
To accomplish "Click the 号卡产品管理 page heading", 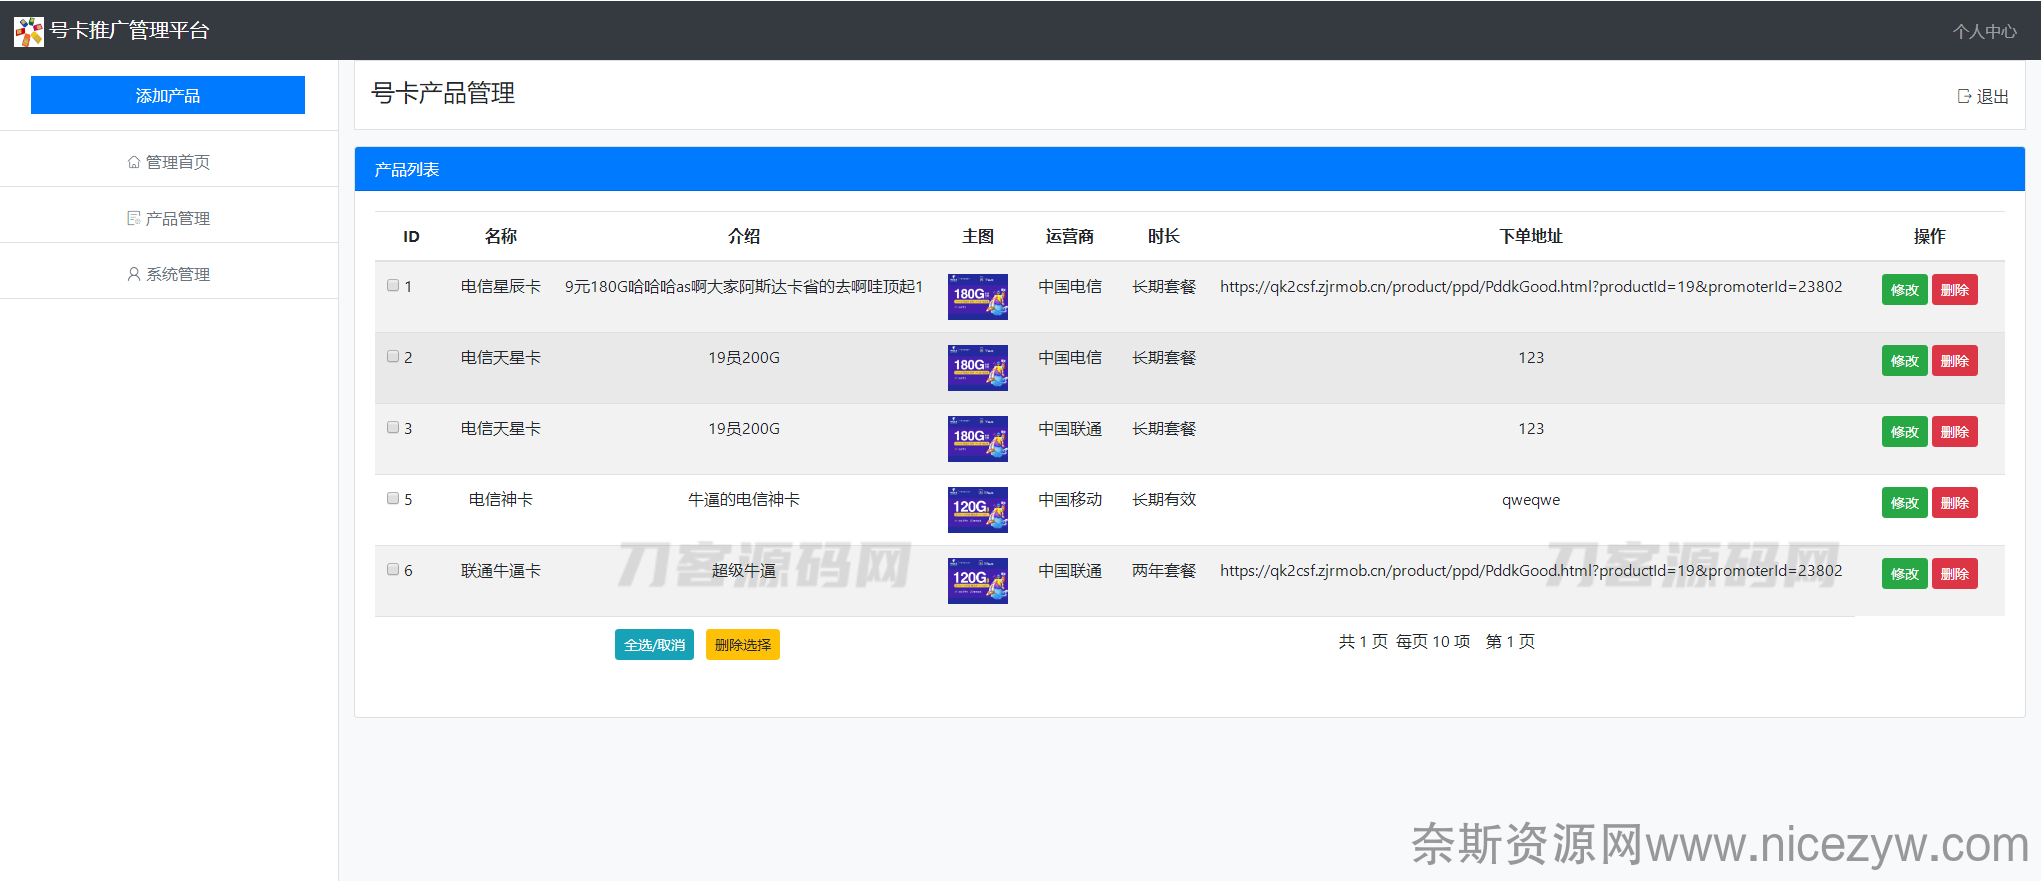I will [443, 93].
